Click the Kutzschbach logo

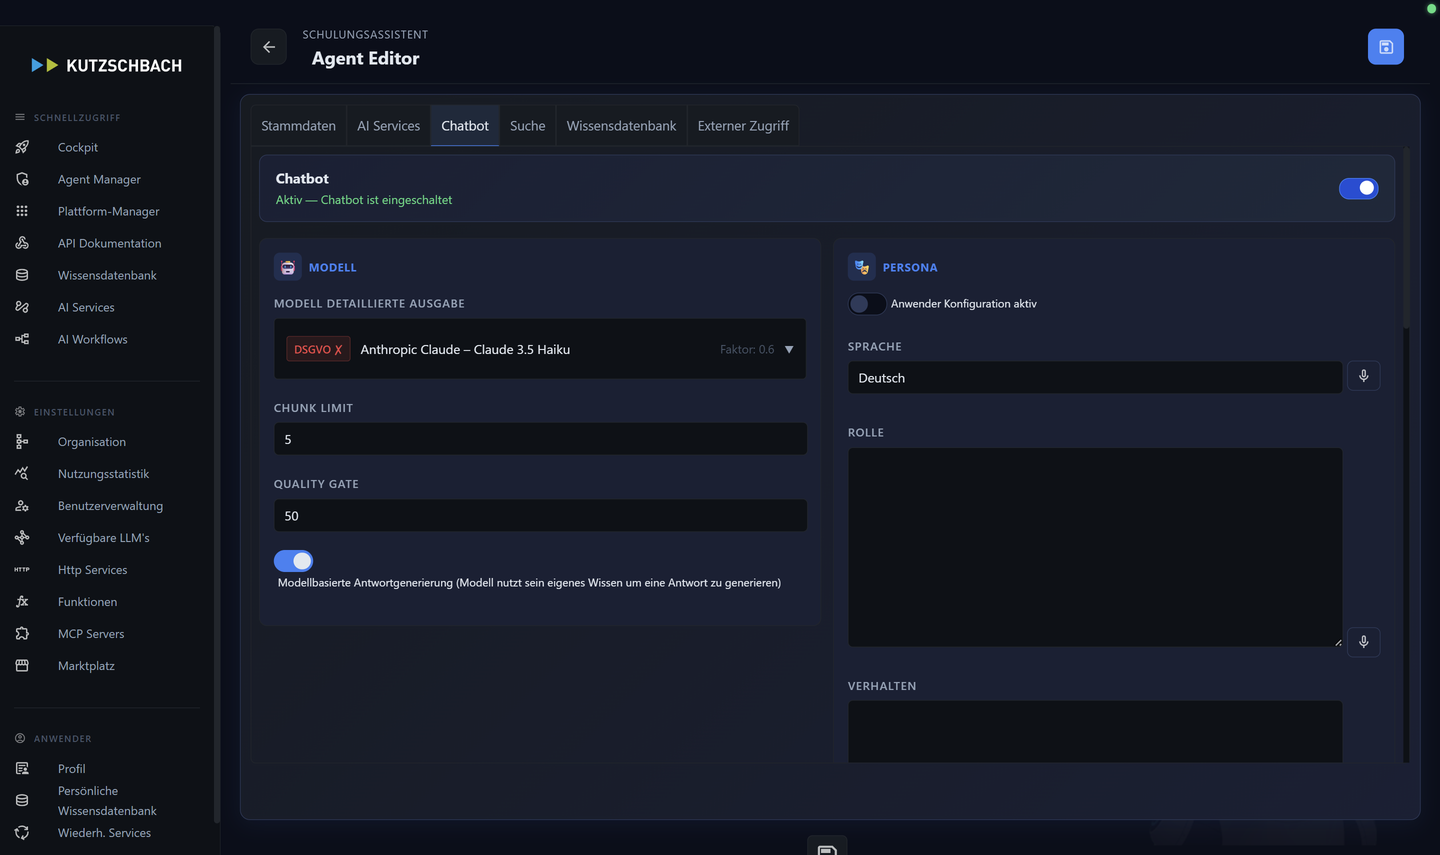click(x=107, y=65)
